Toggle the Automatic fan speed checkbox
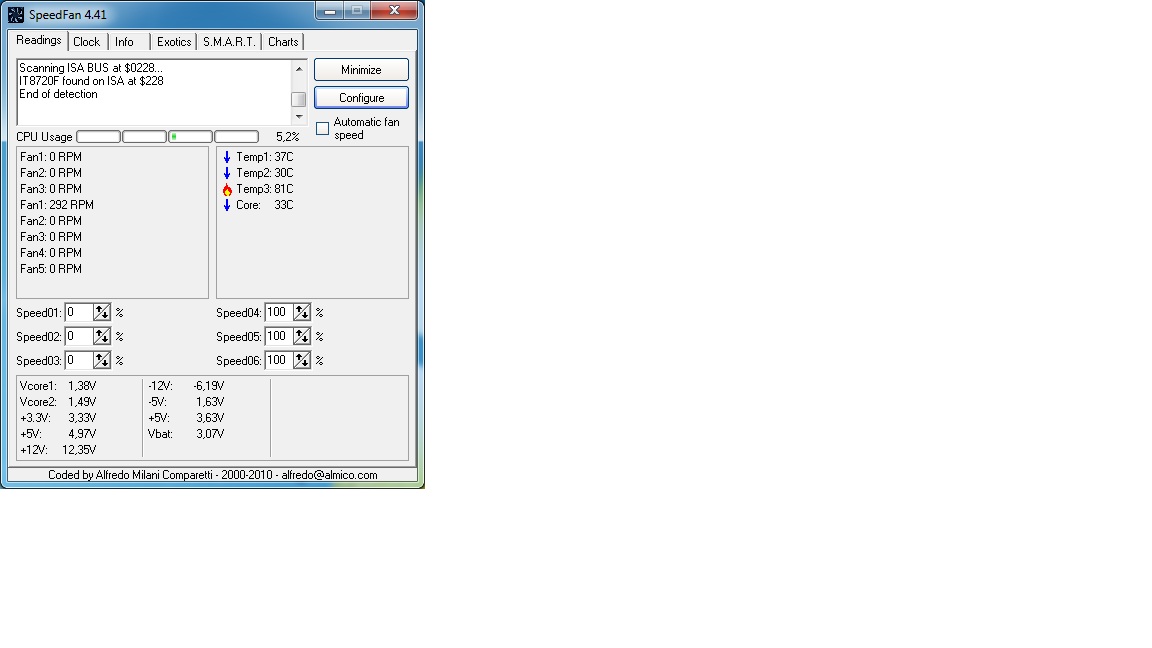The image size is (1152, 648). 323,129
